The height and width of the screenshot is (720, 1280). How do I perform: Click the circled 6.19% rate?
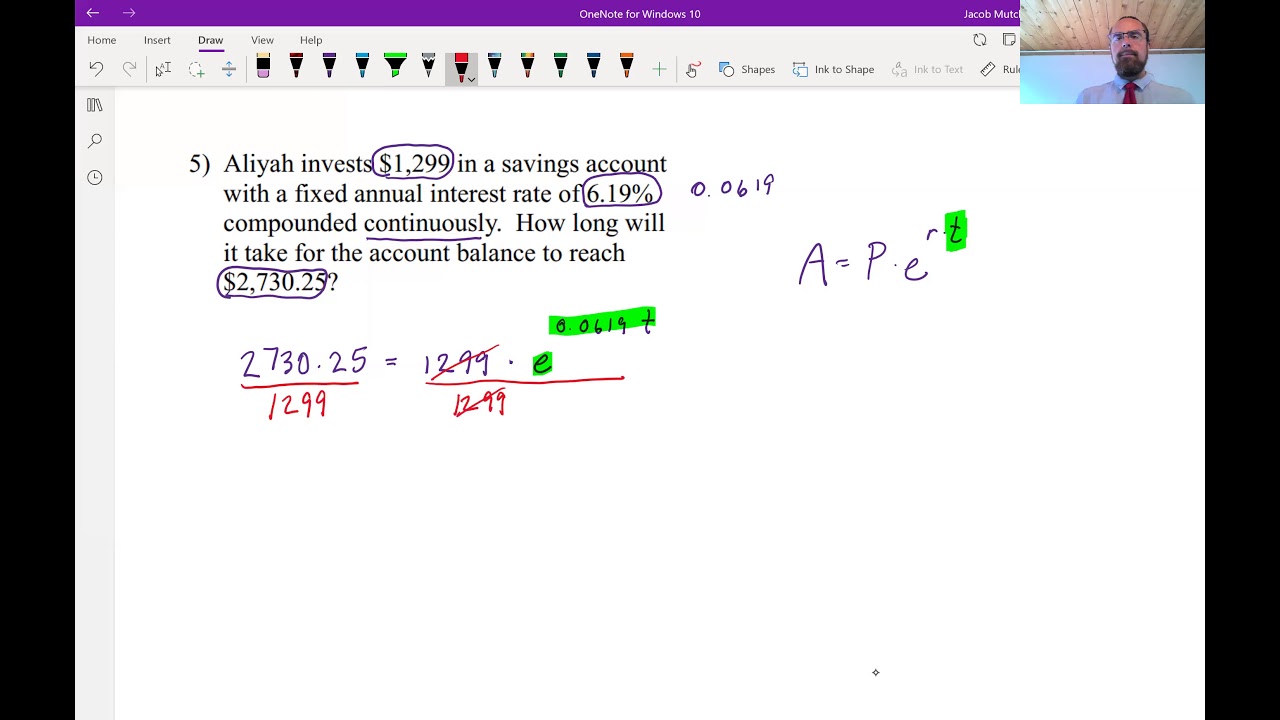point(621,193)
